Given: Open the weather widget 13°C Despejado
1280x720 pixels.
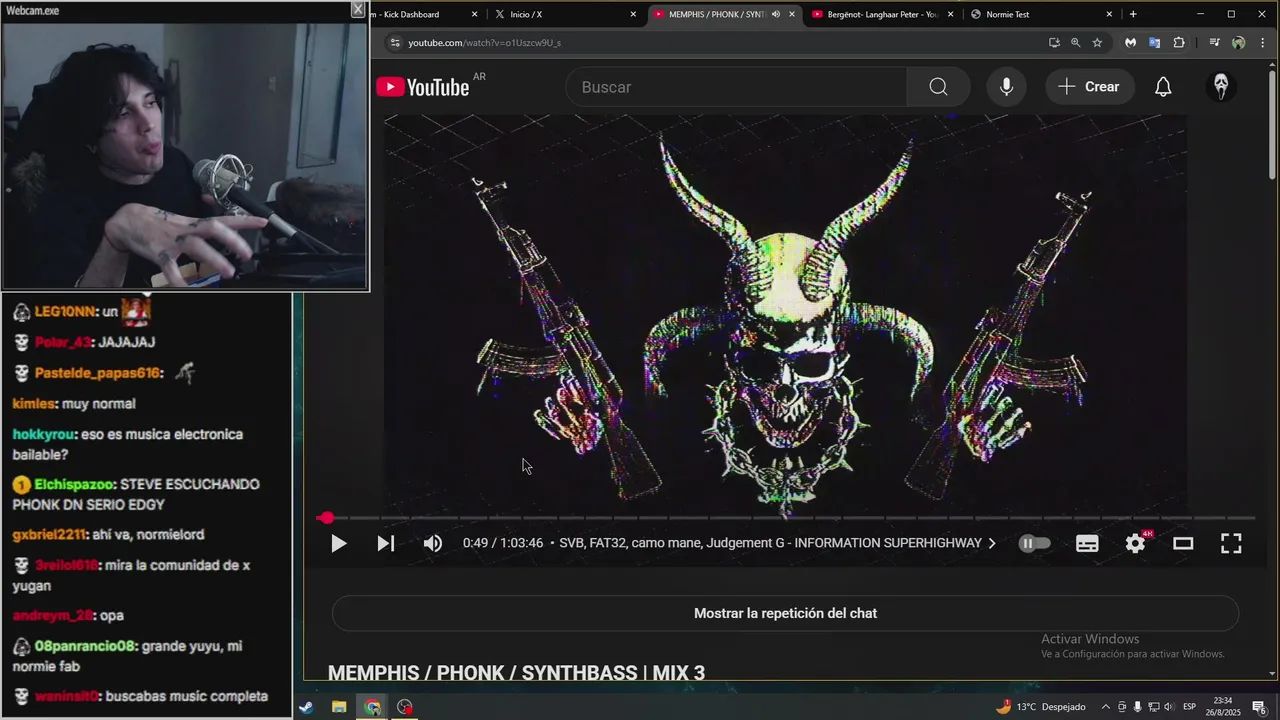Looking at the screenshot, I should 1041,707.
